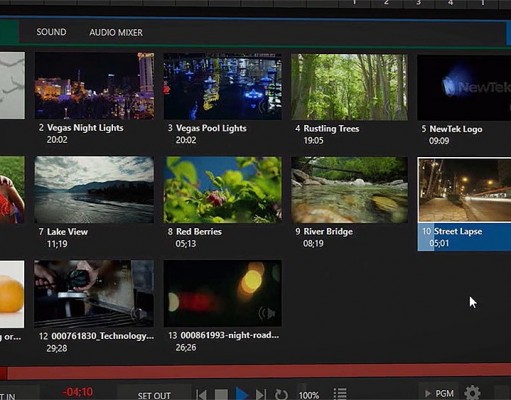Screen dimensions: 511x400
Task: Click the audio speaker icon on Vegas Pool Lights thumbnail
Action: click(x=266, y=107)
